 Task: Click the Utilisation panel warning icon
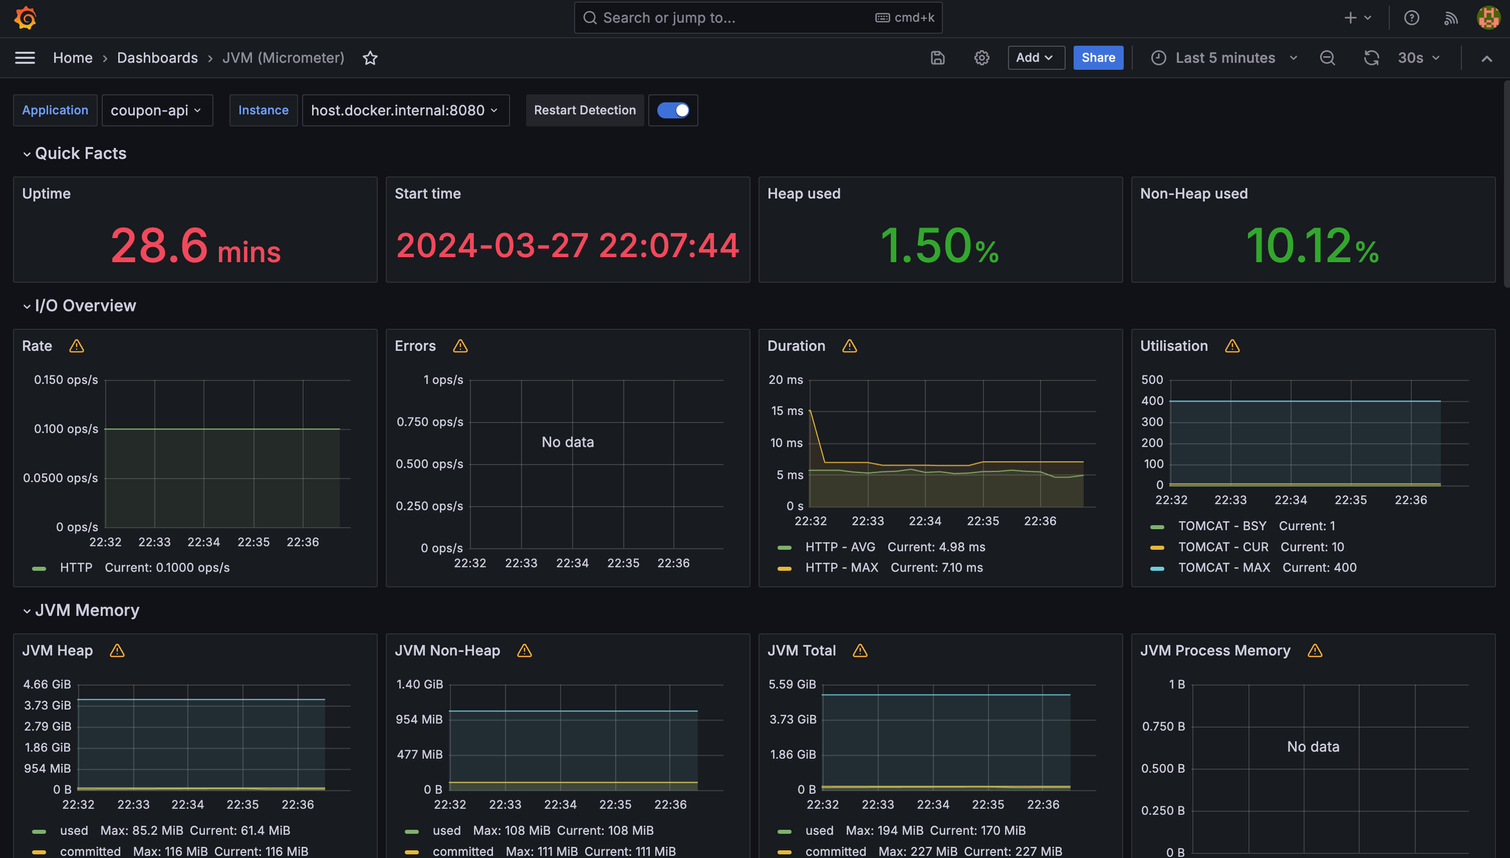pyautogui.click(x=1232, y=346)
